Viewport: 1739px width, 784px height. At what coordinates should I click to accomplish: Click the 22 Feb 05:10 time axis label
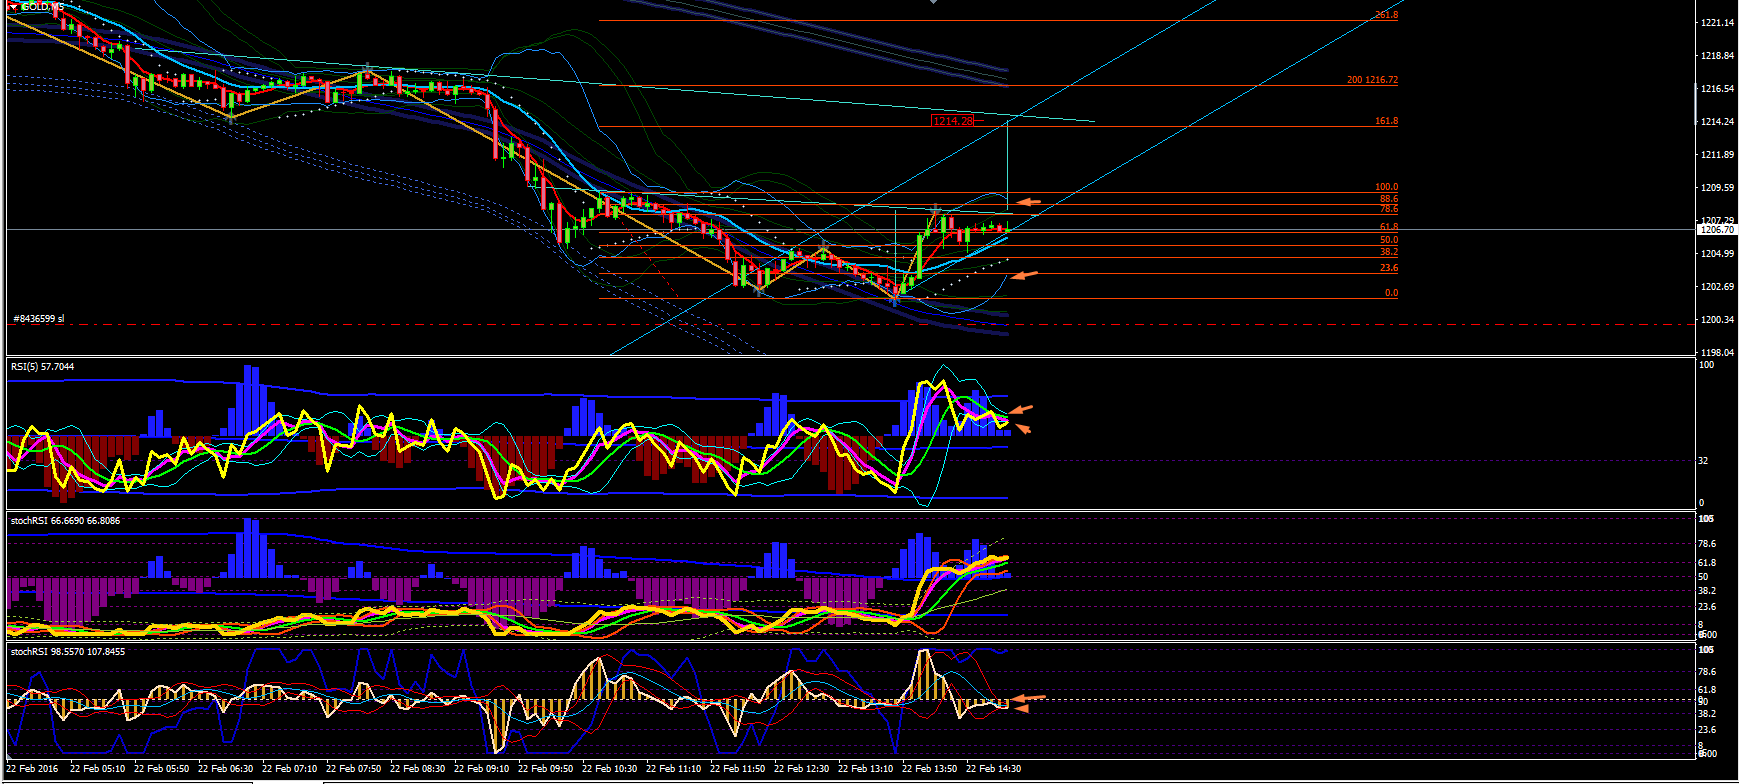point(98,769)
